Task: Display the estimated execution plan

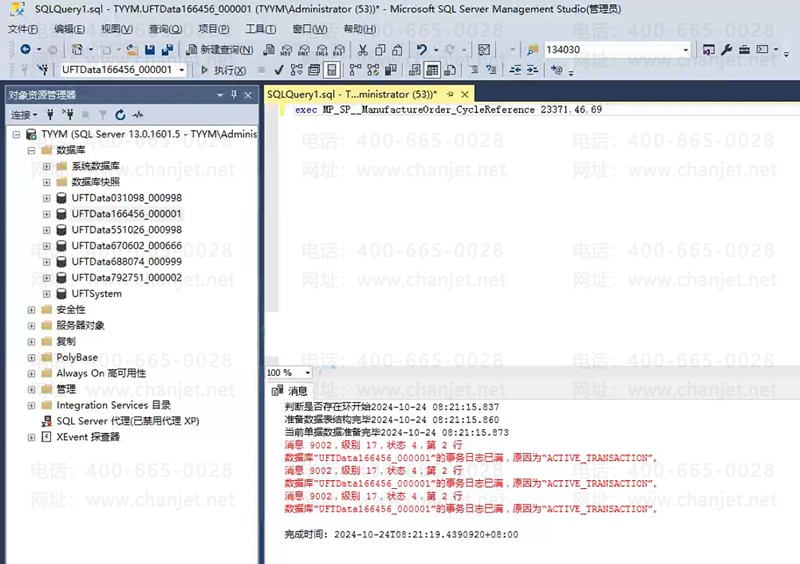Action: pyautogui.click(x=296, y=69)
